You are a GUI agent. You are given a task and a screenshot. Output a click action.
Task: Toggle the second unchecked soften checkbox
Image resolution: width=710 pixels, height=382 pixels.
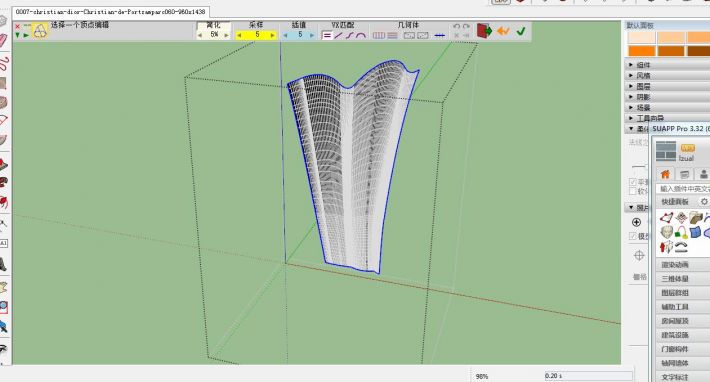pyautogui.click(x=633, y=191)
